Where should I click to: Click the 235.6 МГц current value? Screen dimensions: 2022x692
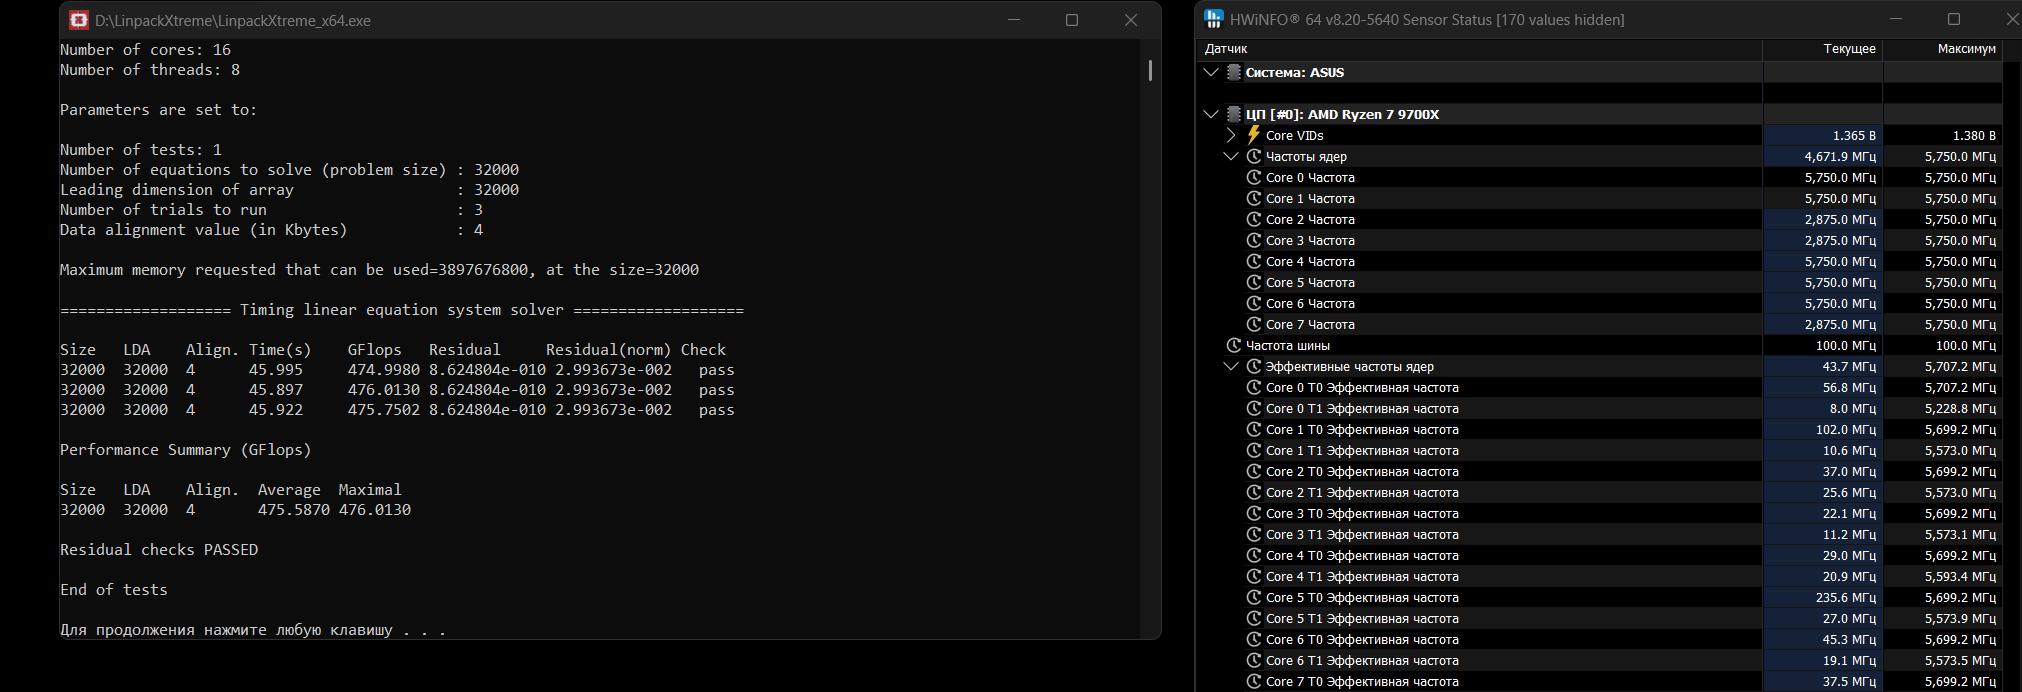click(x=1846, y=597)
